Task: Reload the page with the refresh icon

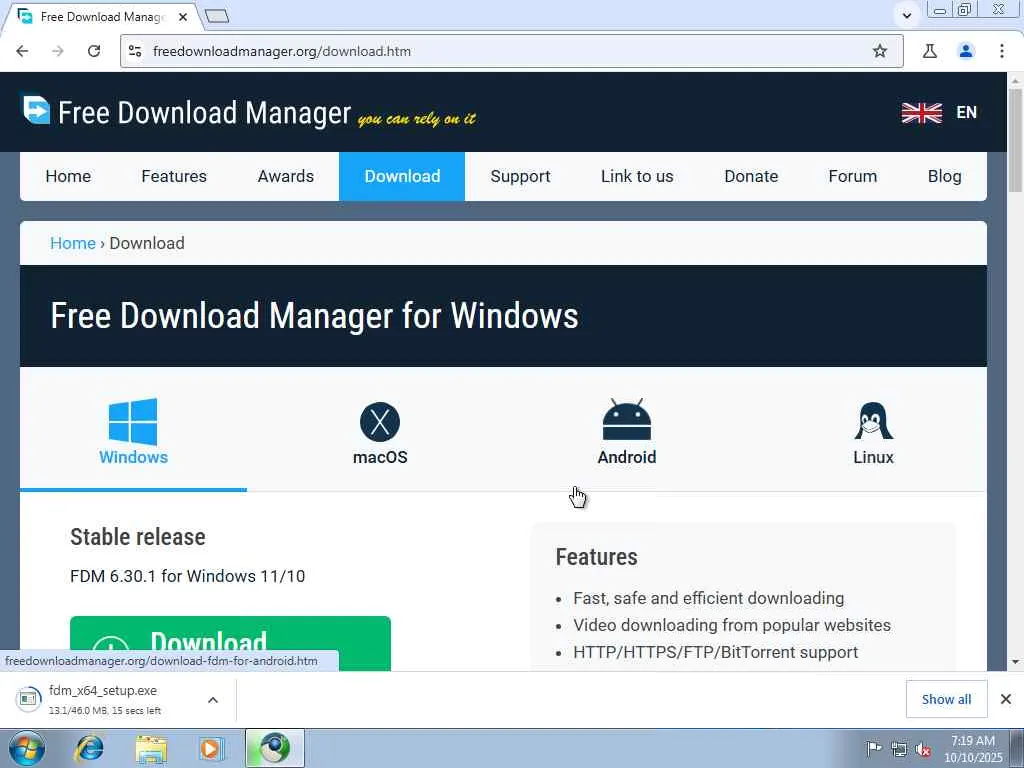Action: click(94, 51)
